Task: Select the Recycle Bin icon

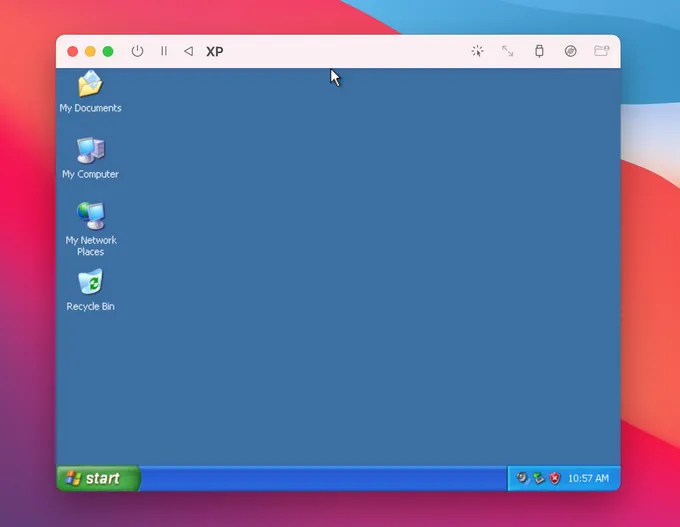Action: (x=91, y=282)
